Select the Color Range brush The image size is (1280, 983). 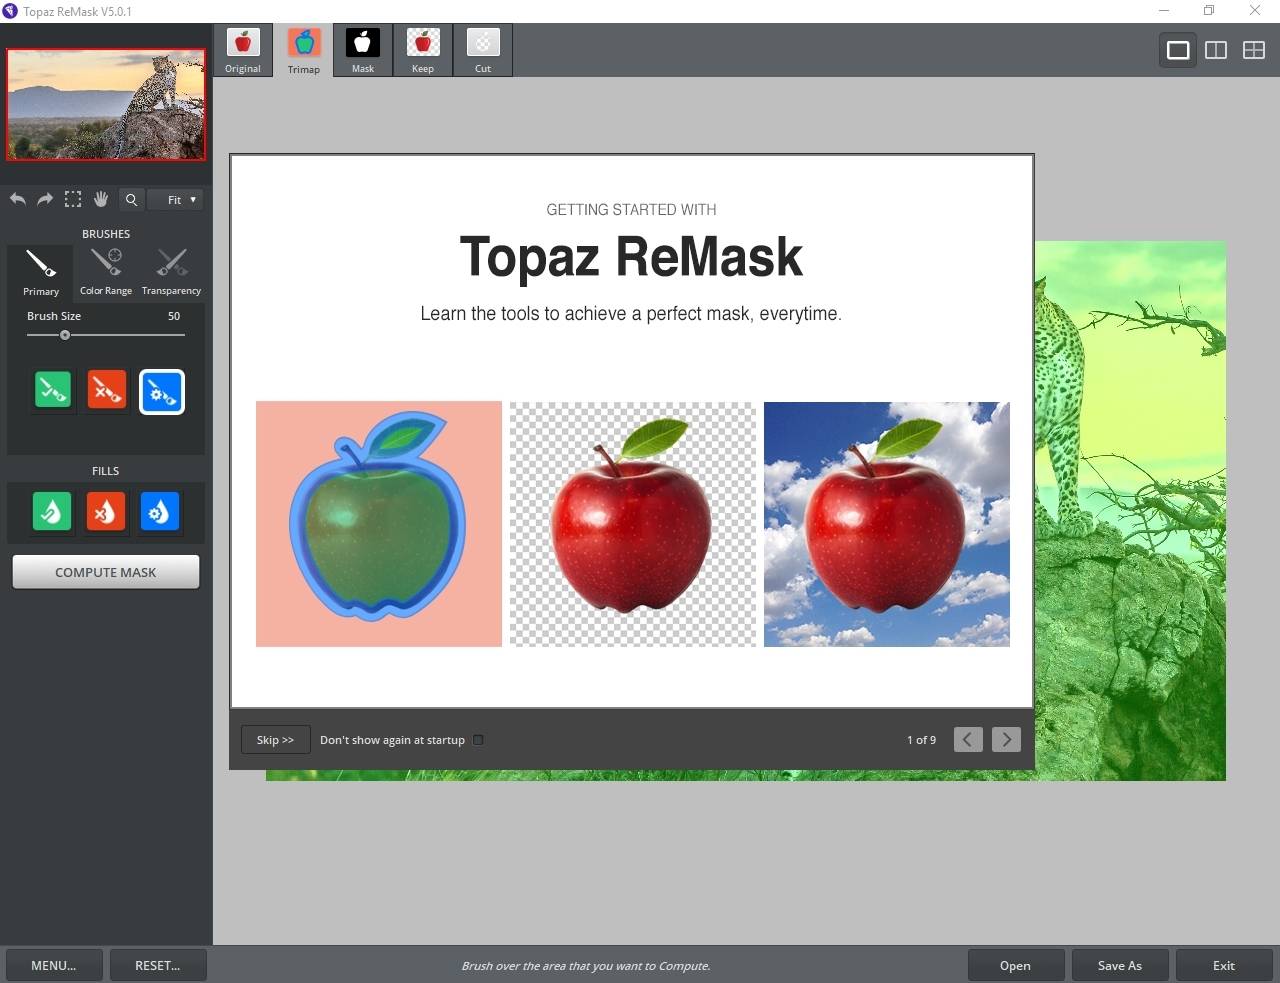(106, 273)
